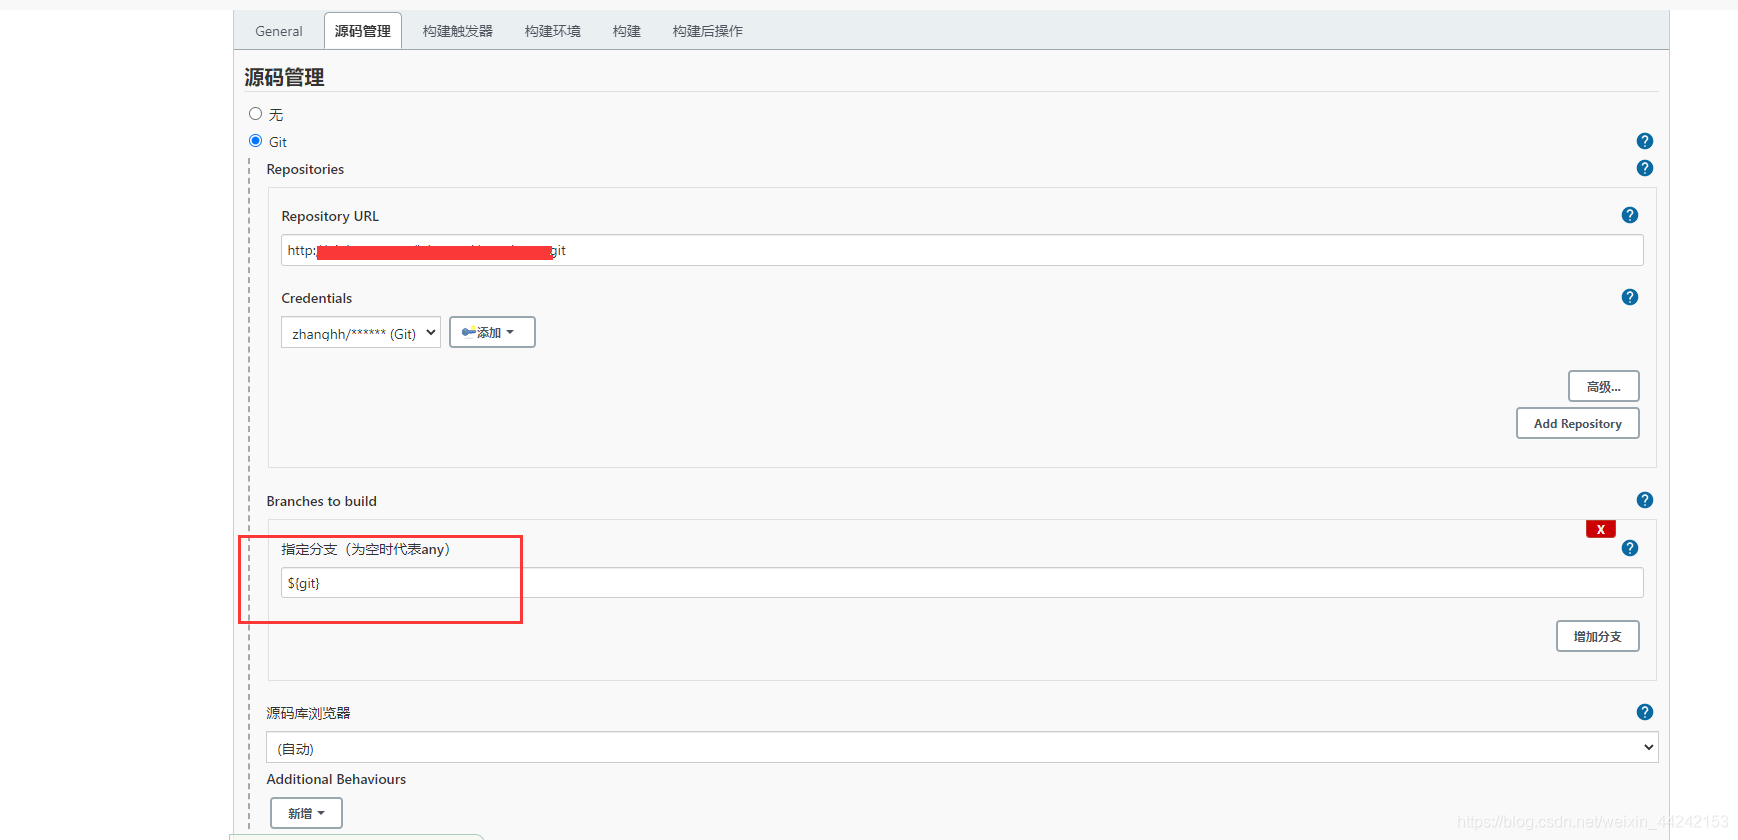The width and height of the screenshot is (1738, 840).
Task: Click the Branches to build label
Action: tap(321, 501)
